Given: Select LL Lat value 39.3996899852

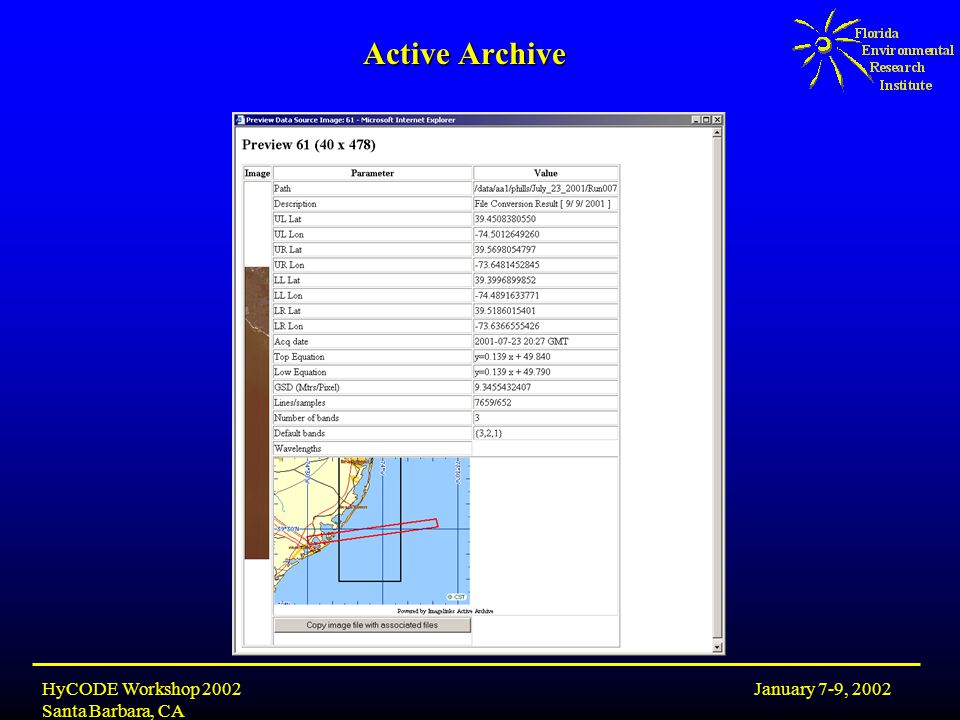Looking at the screenshot, I should click(x=505, y=280).
